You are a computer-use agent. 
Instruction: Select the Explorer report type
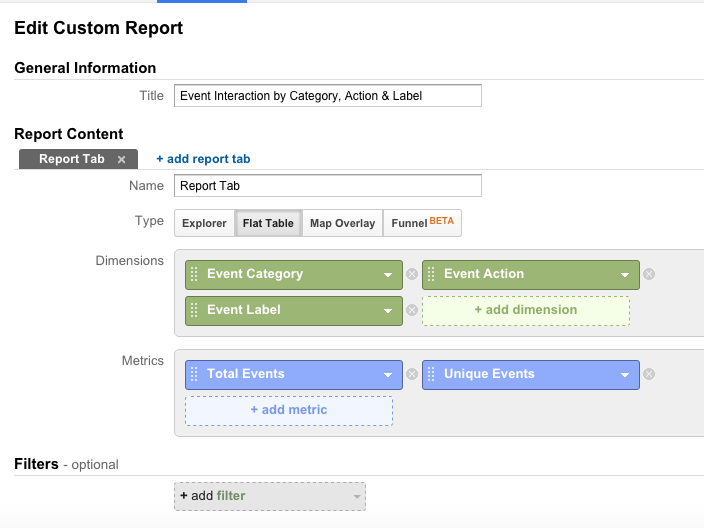tap(204, 223)
